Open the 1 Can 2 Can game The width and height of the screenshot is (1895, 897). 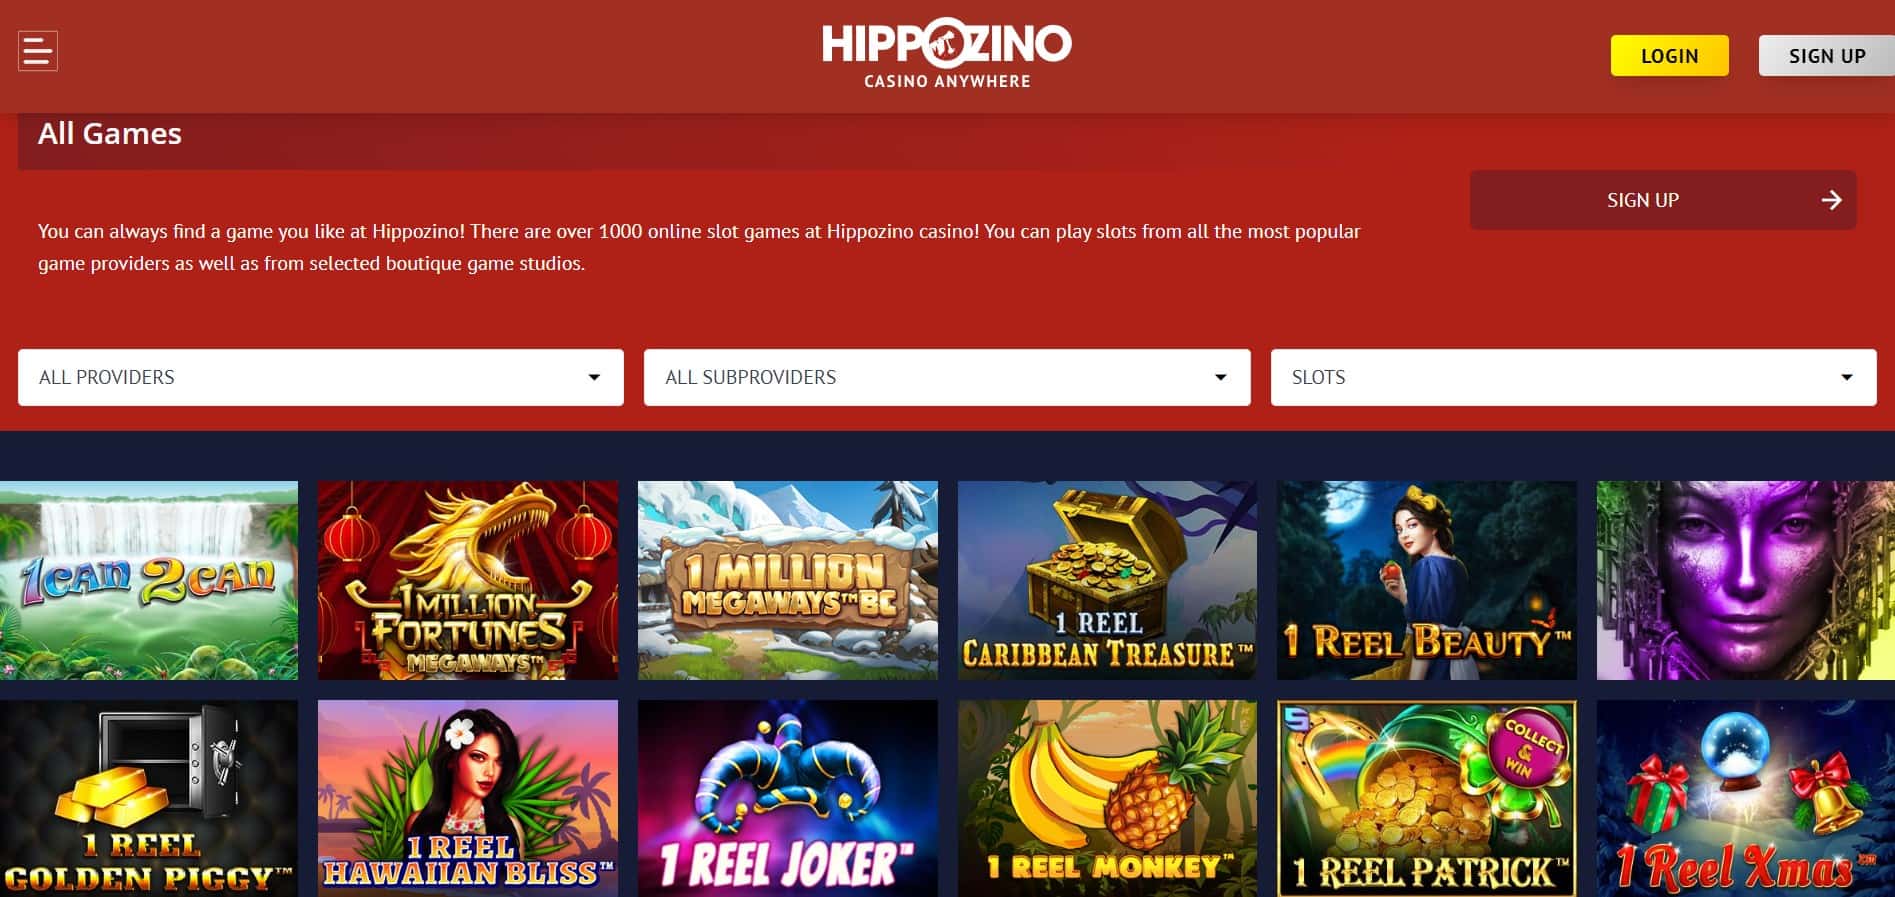pyautogui.click(x=149, y=580)
